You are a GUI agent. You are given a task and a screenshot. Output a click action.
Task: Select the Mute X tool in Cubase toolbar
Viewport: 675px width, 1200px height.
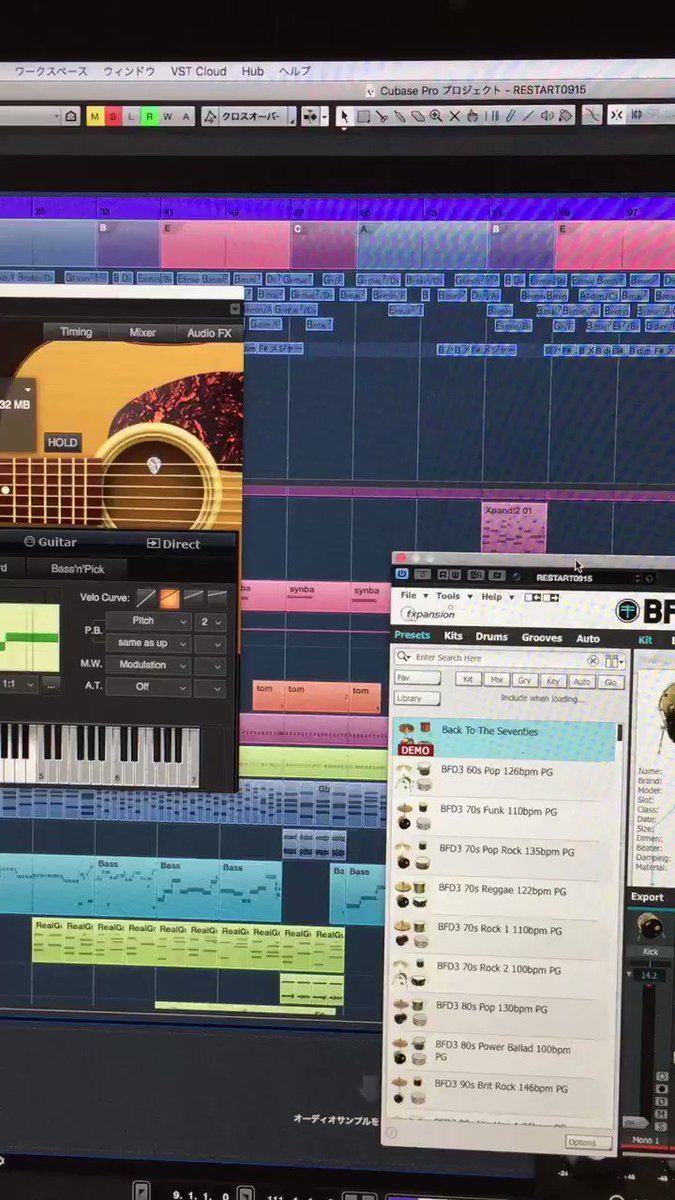[454, 116]
